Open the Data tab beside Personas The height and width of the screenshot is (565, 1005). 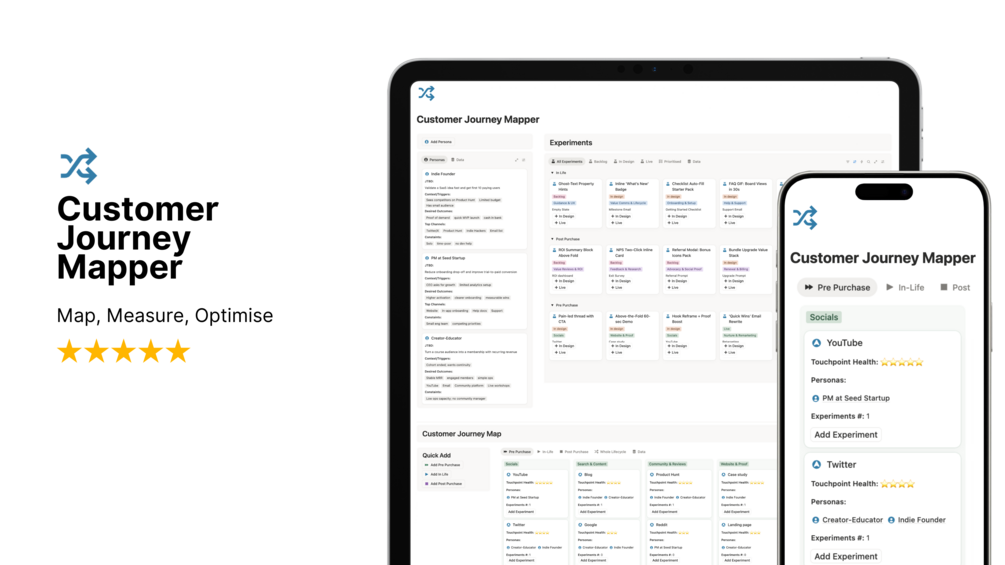(458, 160)
